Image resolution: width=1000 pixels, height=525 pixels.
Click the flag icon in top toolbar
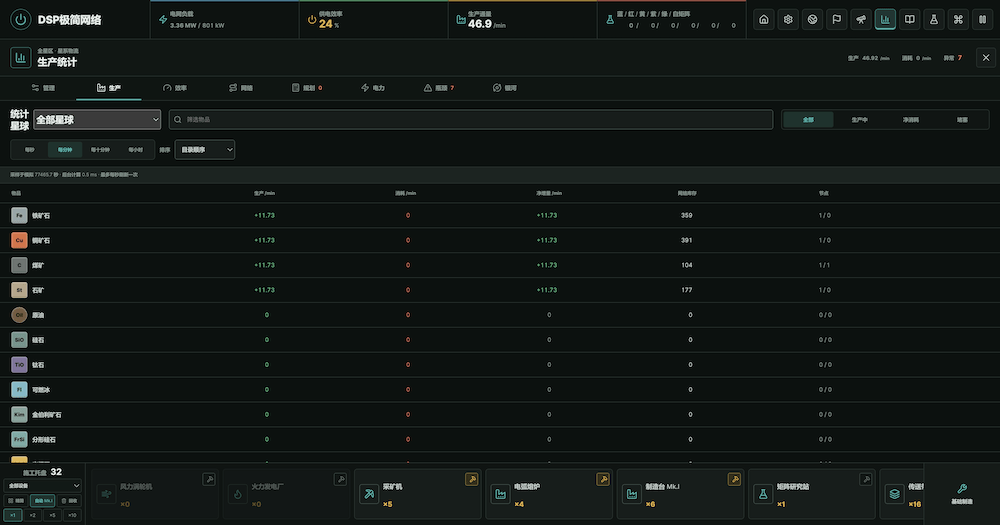836,20
